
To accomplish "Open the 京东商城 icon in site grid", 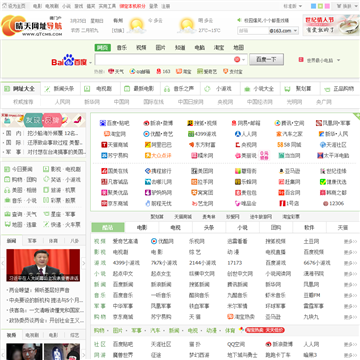I will point(104,203).
